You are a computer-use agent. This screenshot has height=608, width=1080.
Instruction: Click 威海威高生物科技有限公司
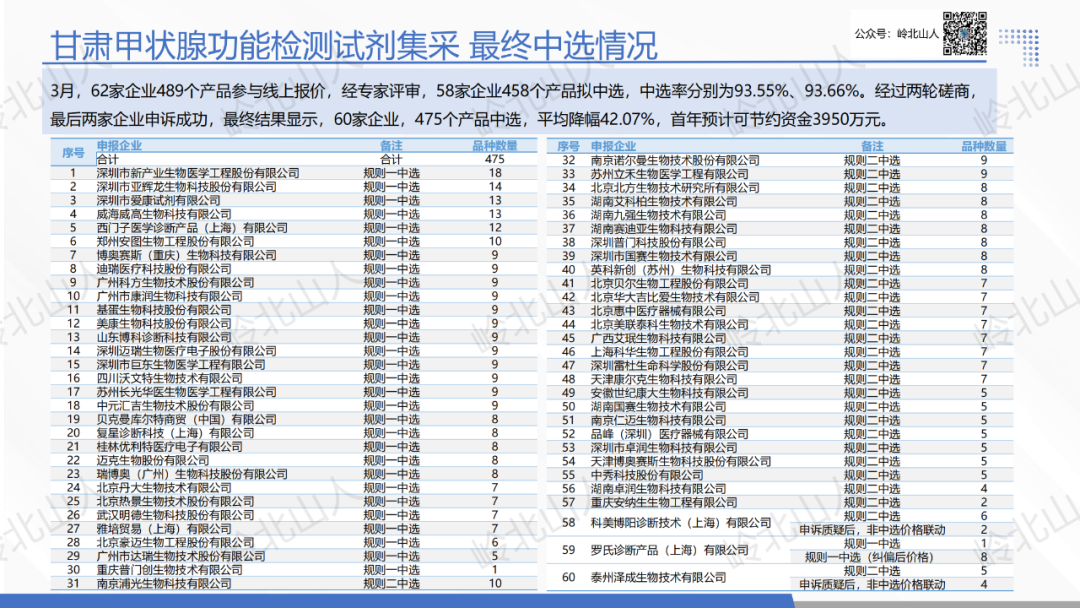[164, 214]
